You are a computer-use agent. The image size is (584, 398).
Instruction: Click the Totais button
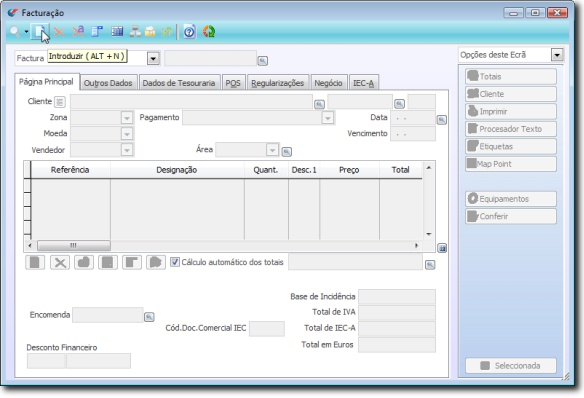[x=511, y=76]
